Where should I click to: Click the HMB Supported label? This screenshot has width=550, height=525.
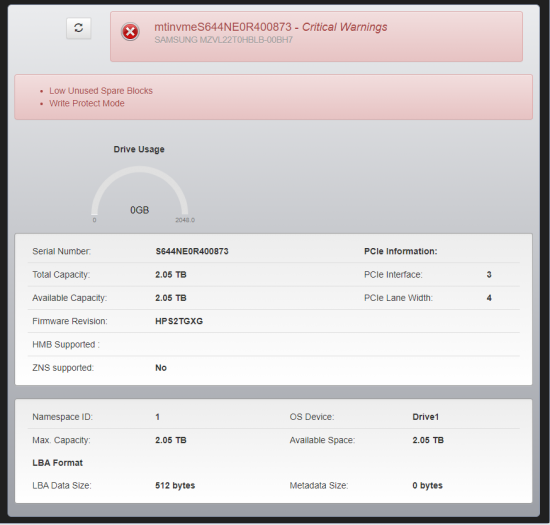pos(66,345)
